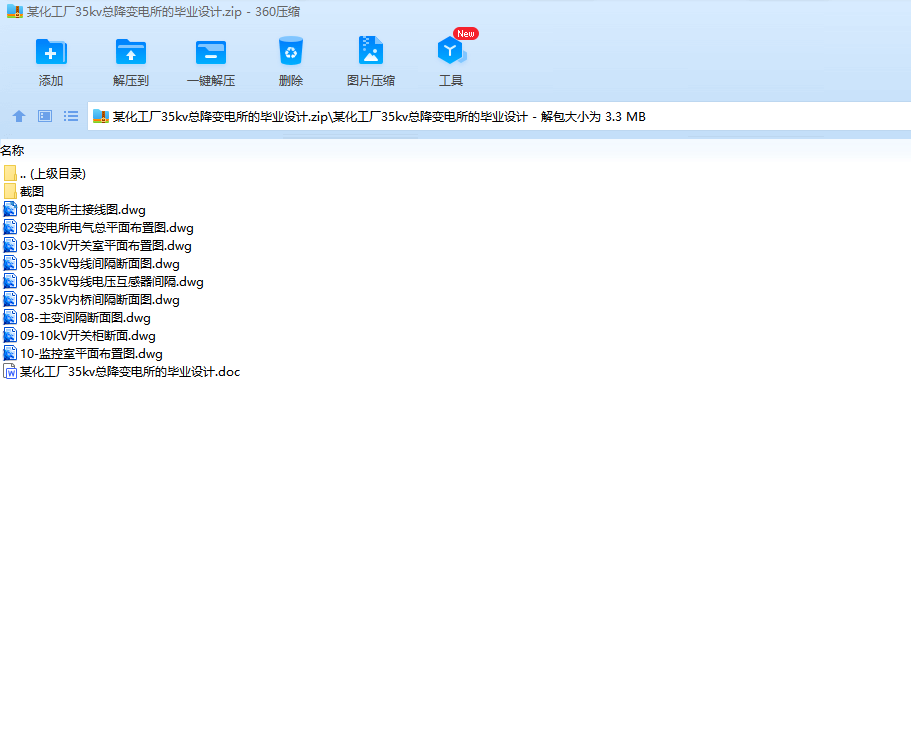Click the 删除 (Delete) recycle icon
The width and height of the screenshot is (911, 731).
click(x=290, y=51)
